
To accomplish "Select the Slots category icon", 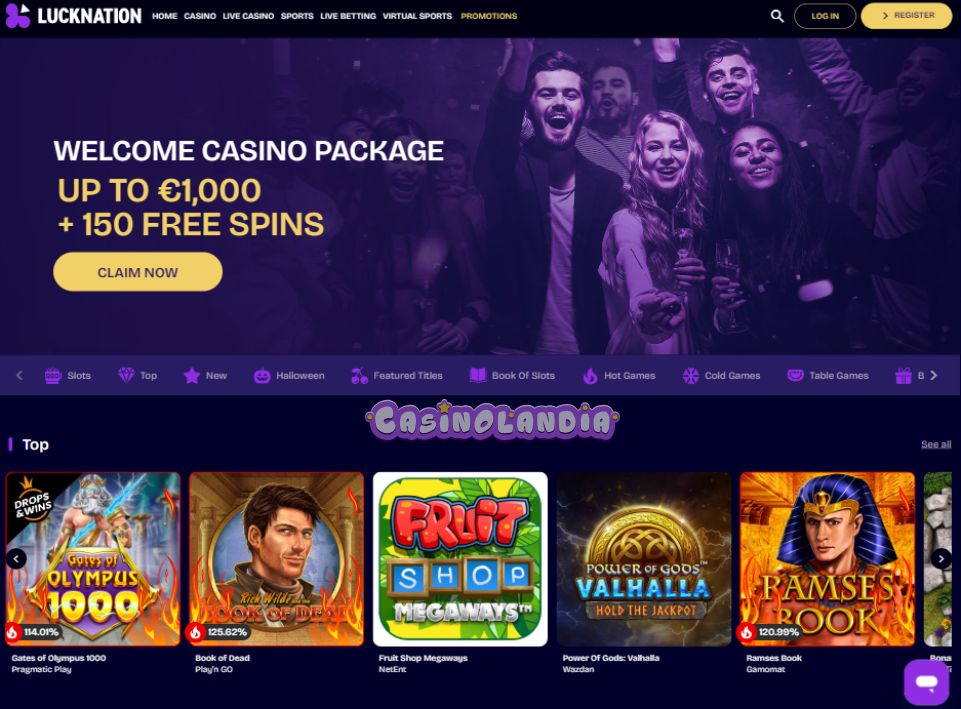I will pyautogui.click(x=53, y=376).
